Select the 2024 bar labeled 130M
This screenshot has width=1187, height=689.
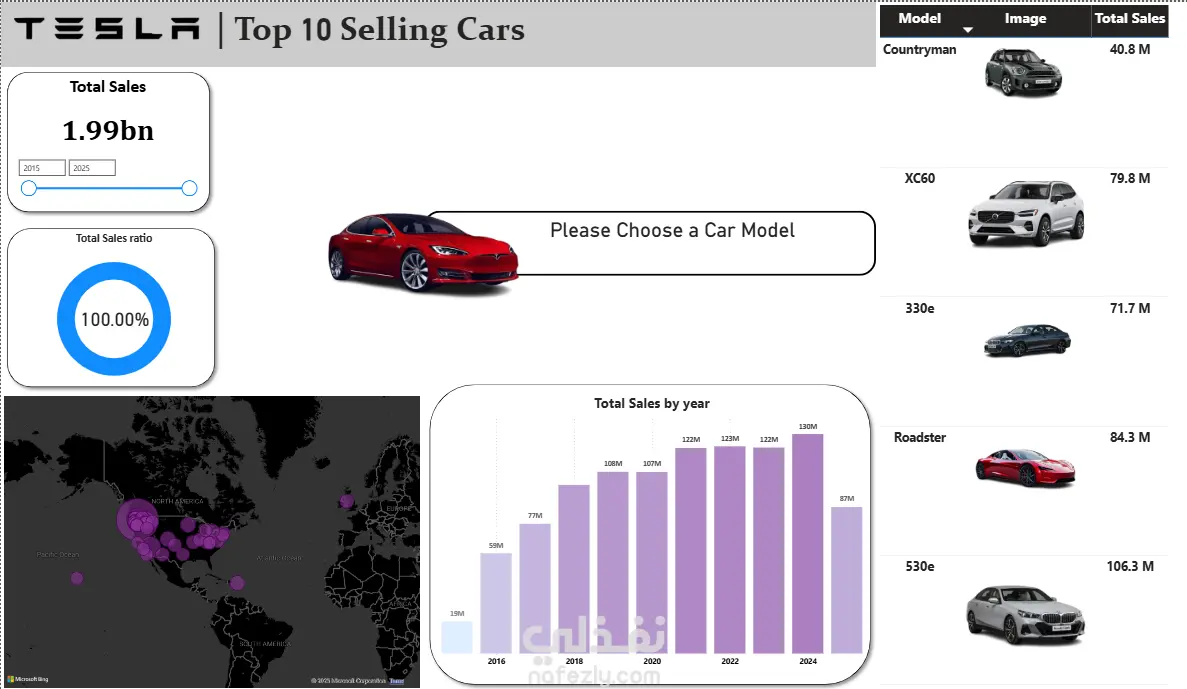pyautogui.click(x=808, y=544)
